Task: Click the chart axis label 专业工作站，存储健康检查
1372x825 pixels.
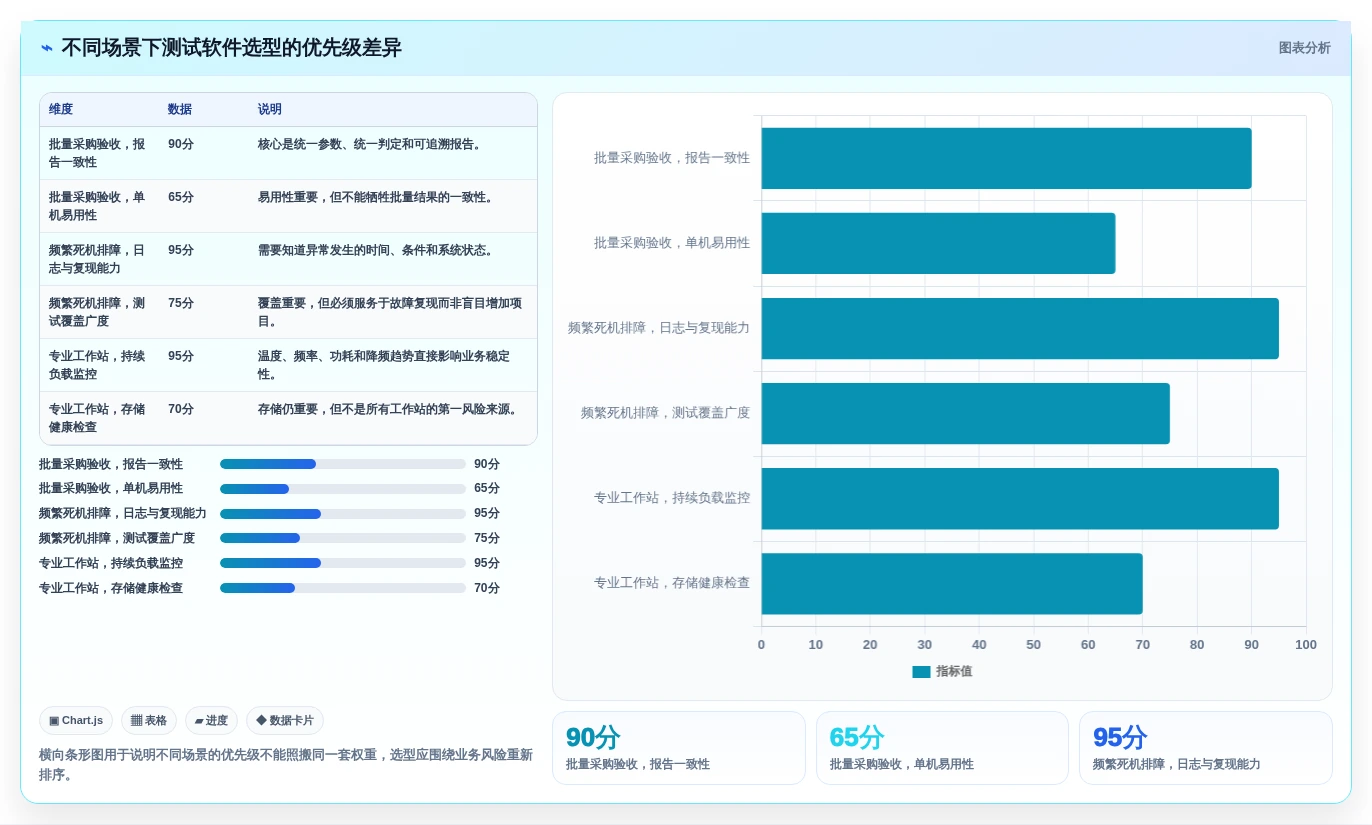Action: click(672, 583)
